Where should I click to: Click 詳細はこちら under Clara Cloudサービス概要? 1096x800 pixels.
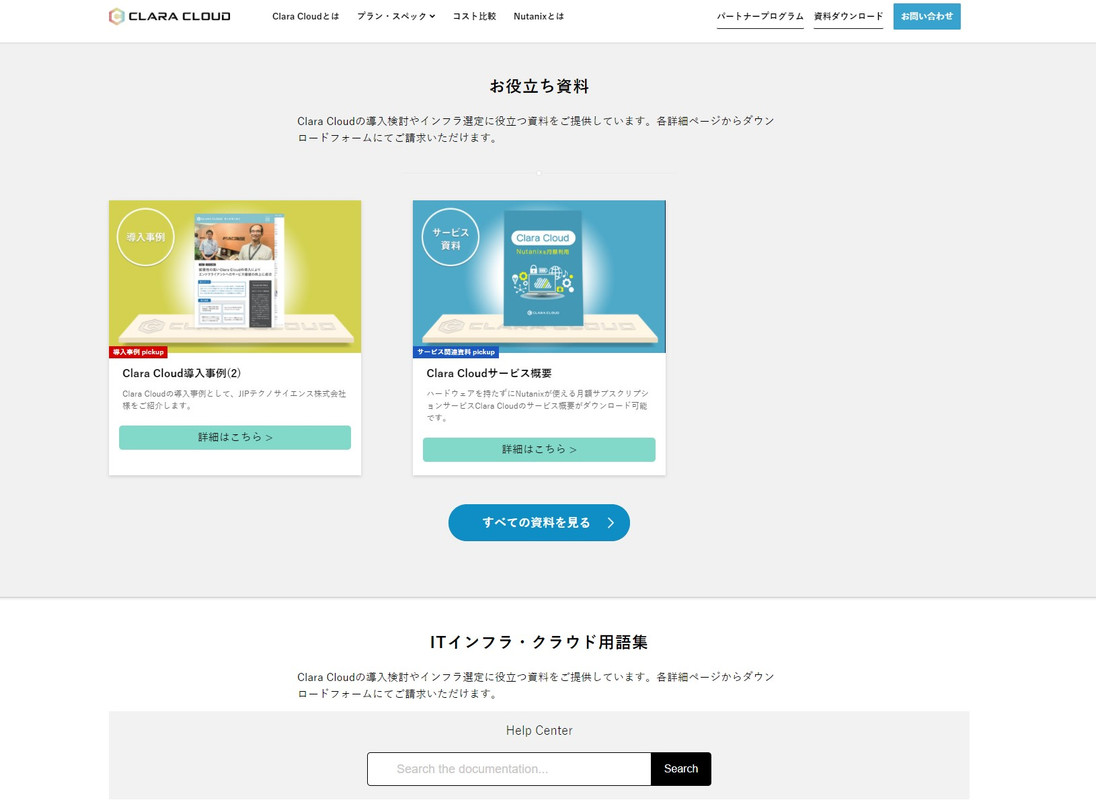[539, 449]
